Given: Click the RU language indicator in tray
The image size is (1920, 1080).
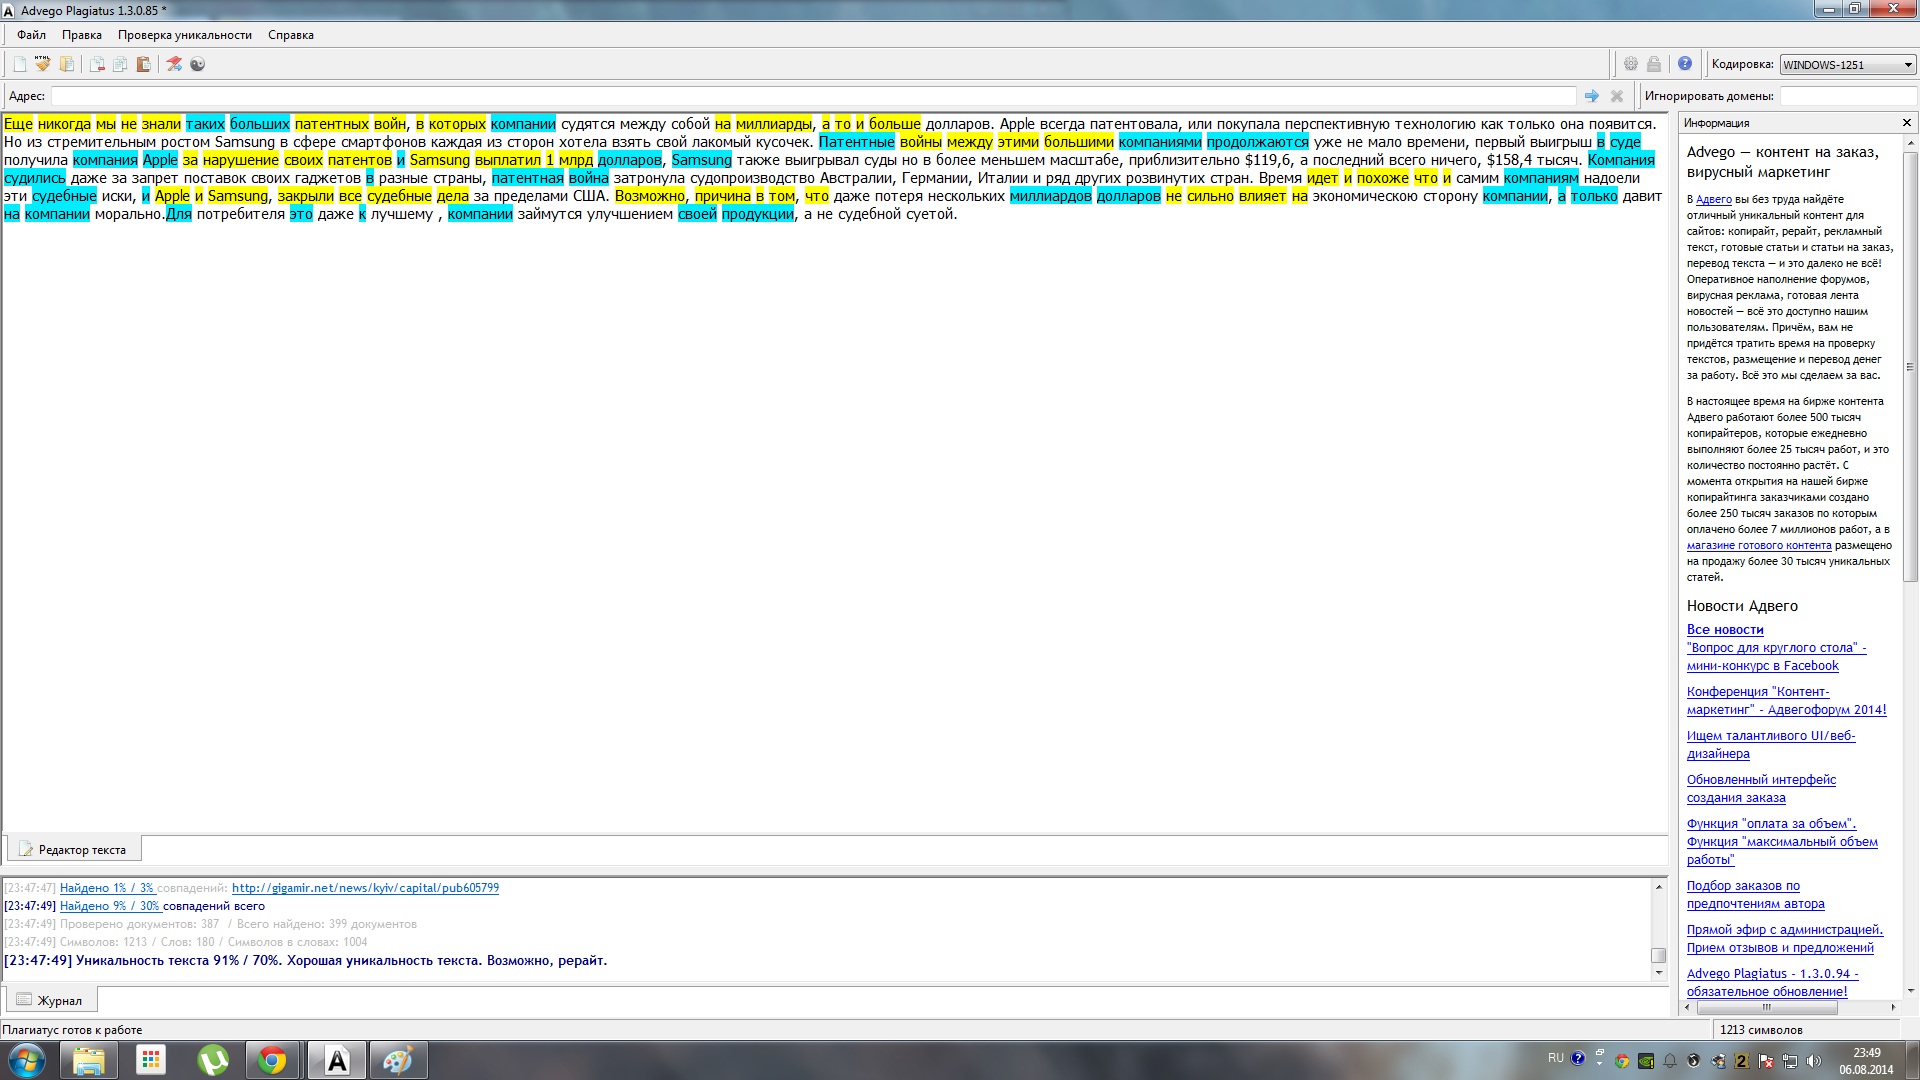Looking at the screenshot, I should pos(1555,1058).
